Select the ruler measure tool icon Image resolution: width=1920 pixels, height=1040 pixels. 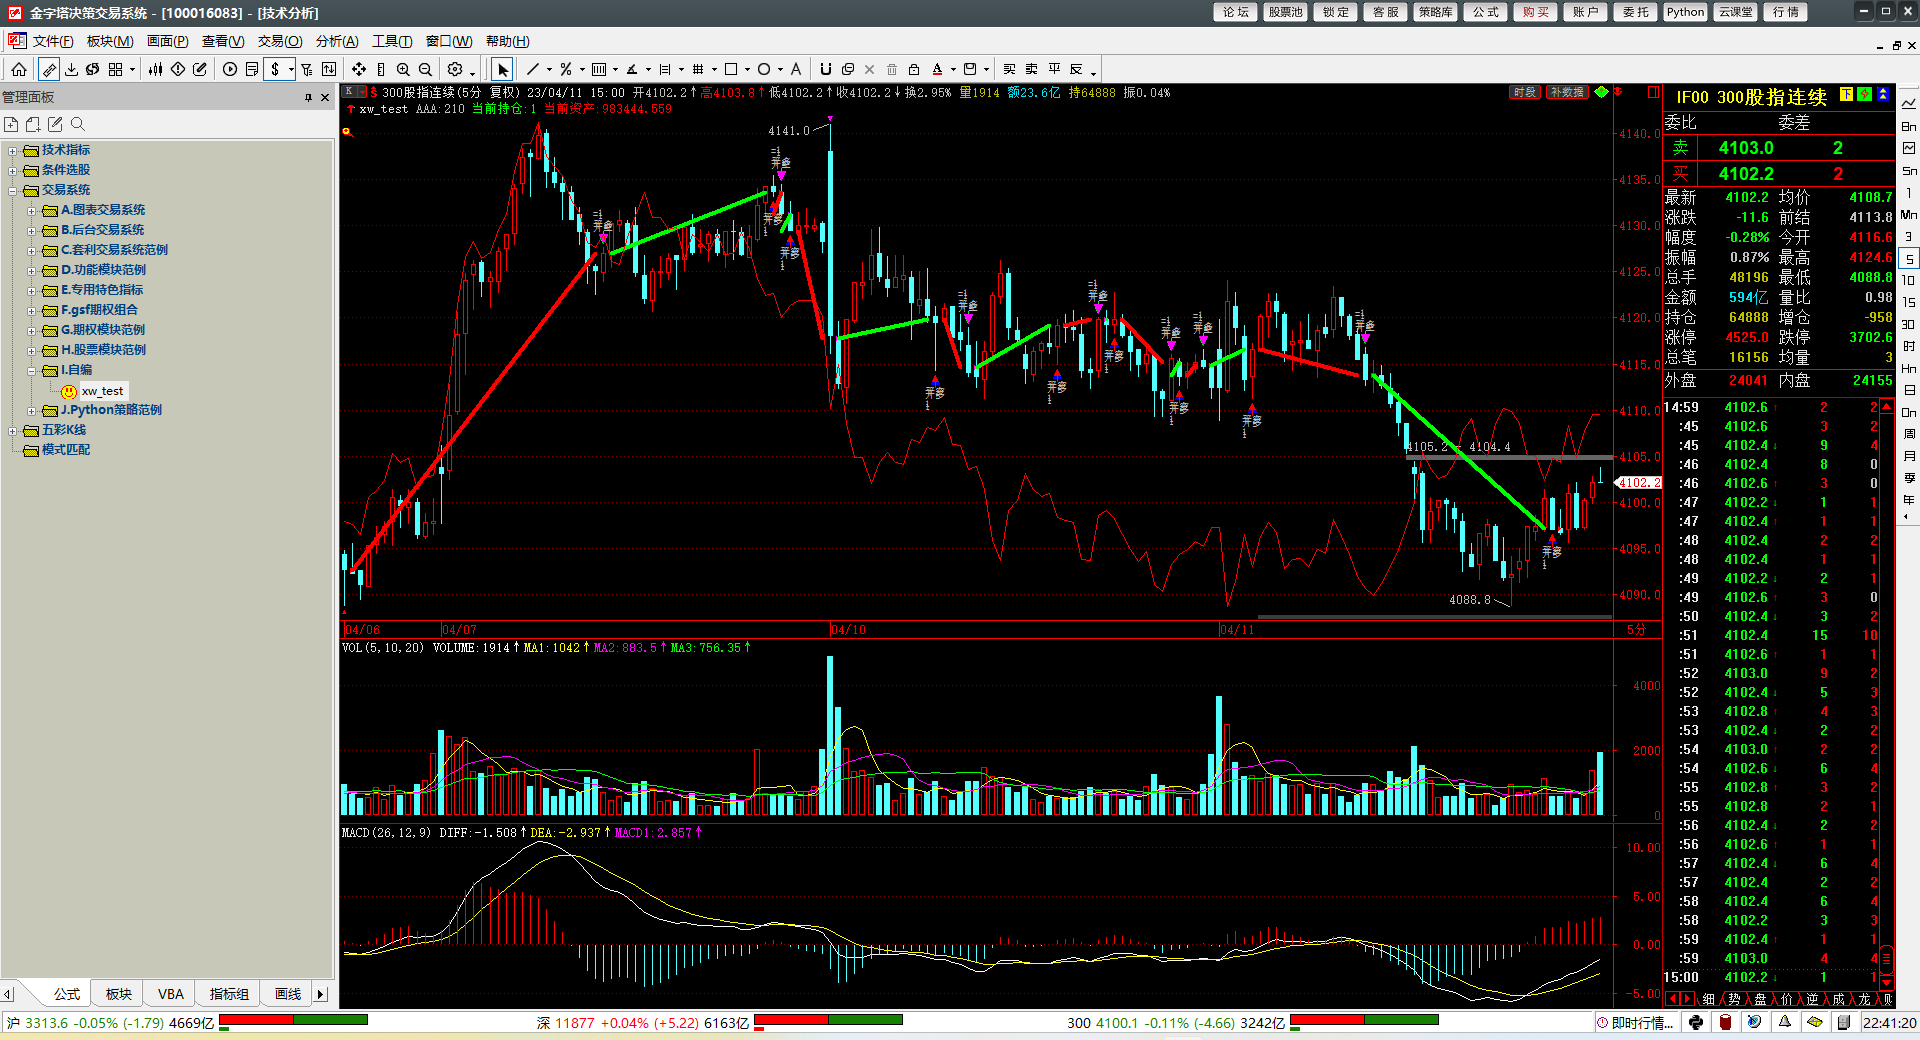[381, 69]
